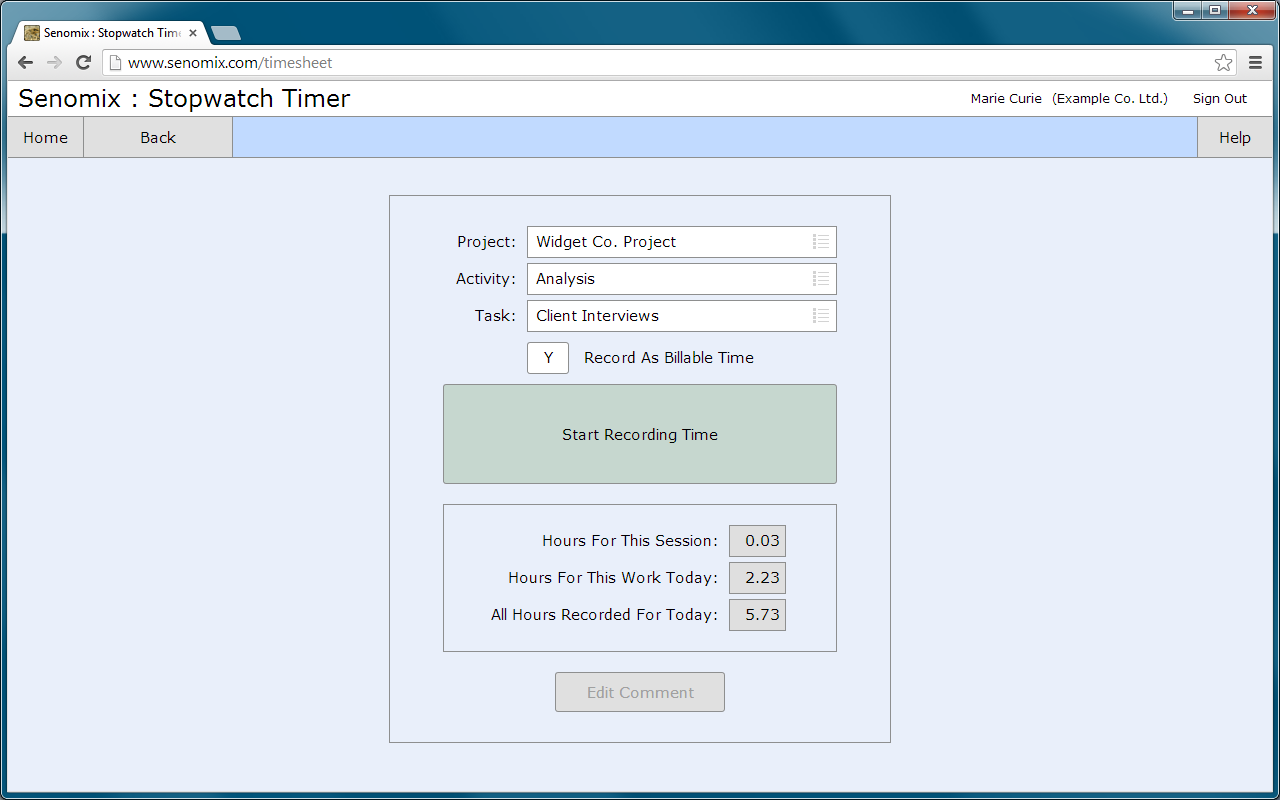The image size is (1280, 800).
Task: Bookmark this page with the star icon
Action: pos(1224,63)
